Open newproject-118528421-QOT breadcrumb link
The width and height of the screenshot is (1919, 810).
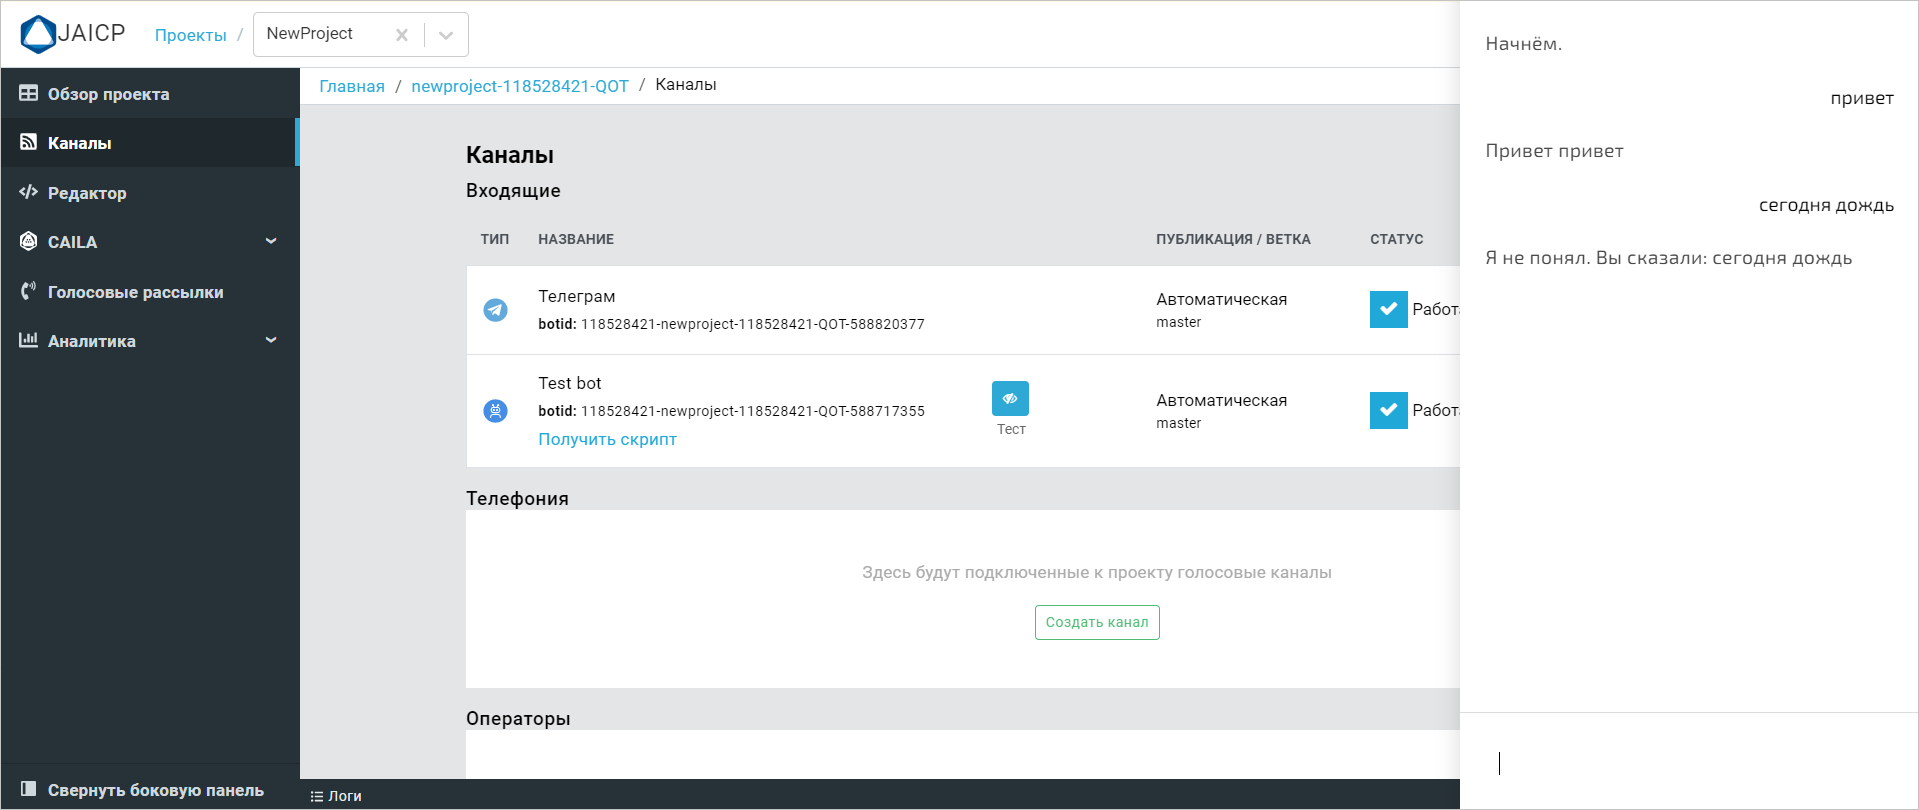520,86
